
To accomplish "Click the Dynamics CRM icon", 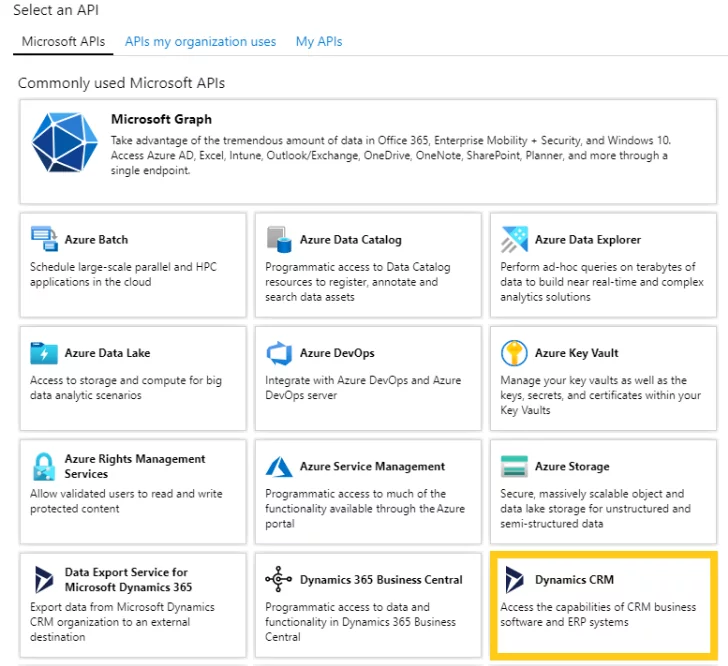I will (x=514, y=580).
